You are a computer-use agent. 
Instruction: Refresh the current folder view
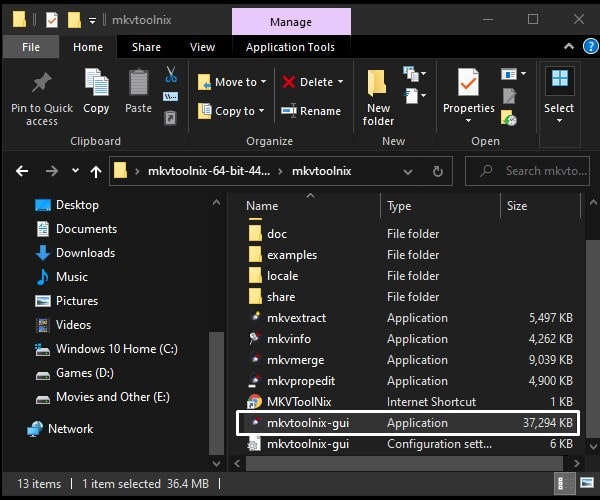(x=438, y=171)
